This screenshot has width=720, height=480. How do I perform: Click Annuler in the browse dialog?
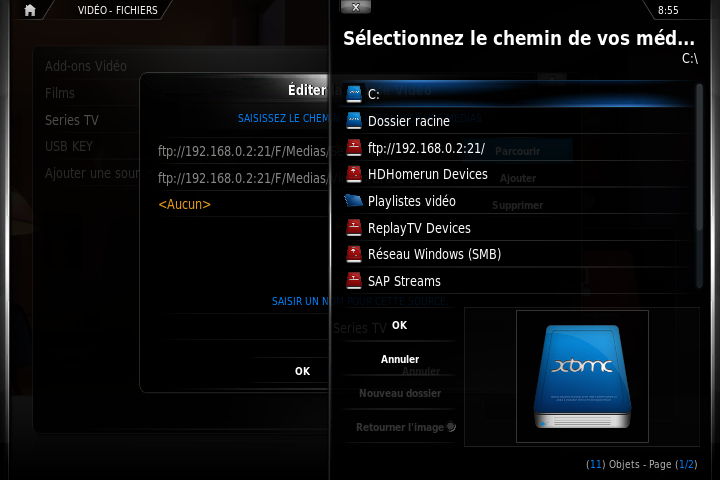(x=399, y=359)
